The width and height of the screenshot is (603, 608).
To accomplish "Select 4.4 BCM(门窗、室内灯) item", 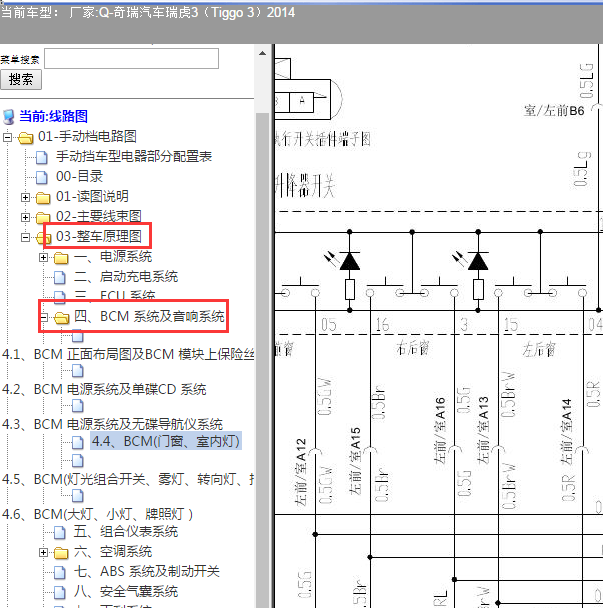I will 166,441.
